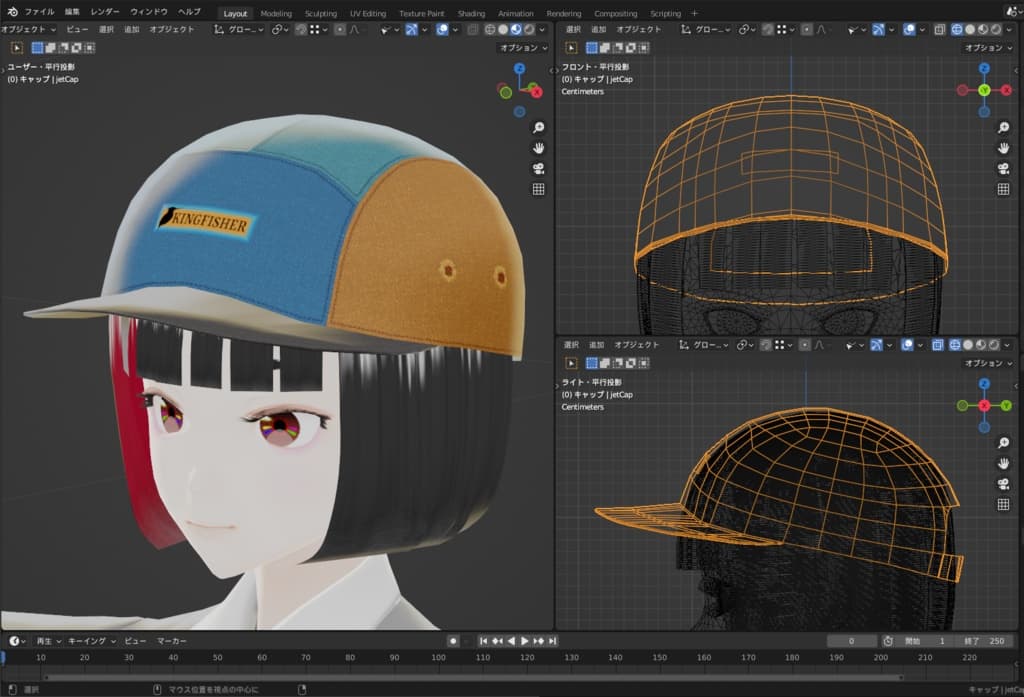Click the zoom magnifier icon in the left viewport
The width and height of the screenshot is (1024, 697).
(538, 128)
